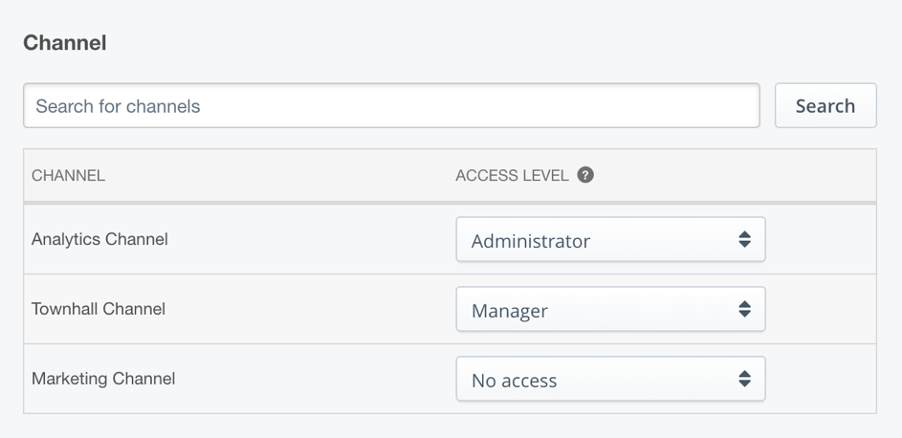Click the Search for channels placeholder text
902x438 pixels.
118,106
